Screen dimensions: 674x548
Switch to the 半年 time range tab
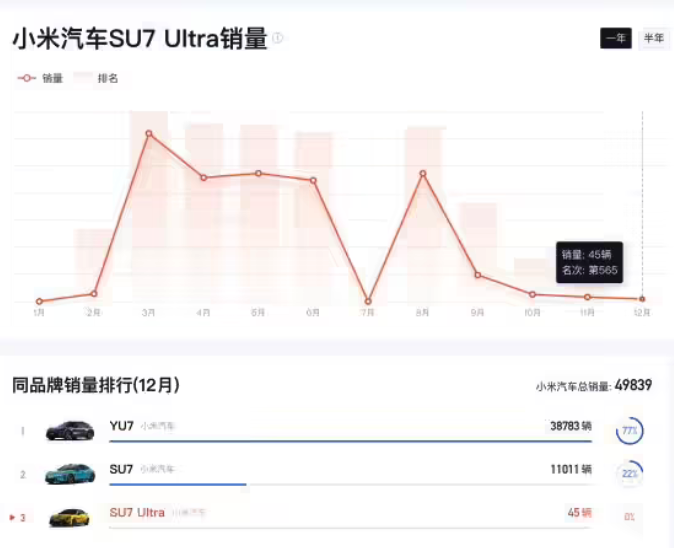[653, 38]
